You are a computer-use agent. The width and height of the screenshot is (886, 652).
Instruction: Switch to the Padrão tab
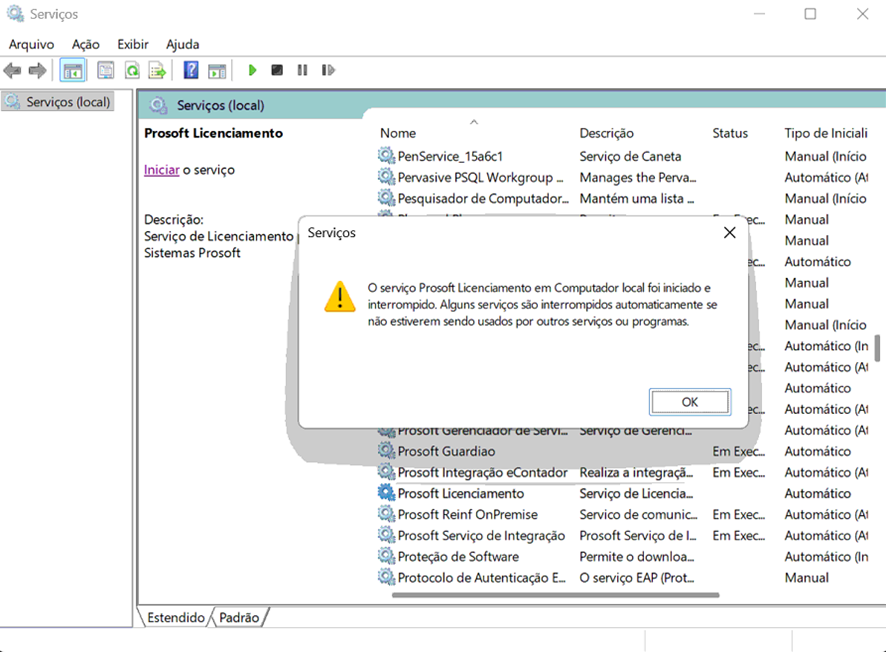pos(239,617)
